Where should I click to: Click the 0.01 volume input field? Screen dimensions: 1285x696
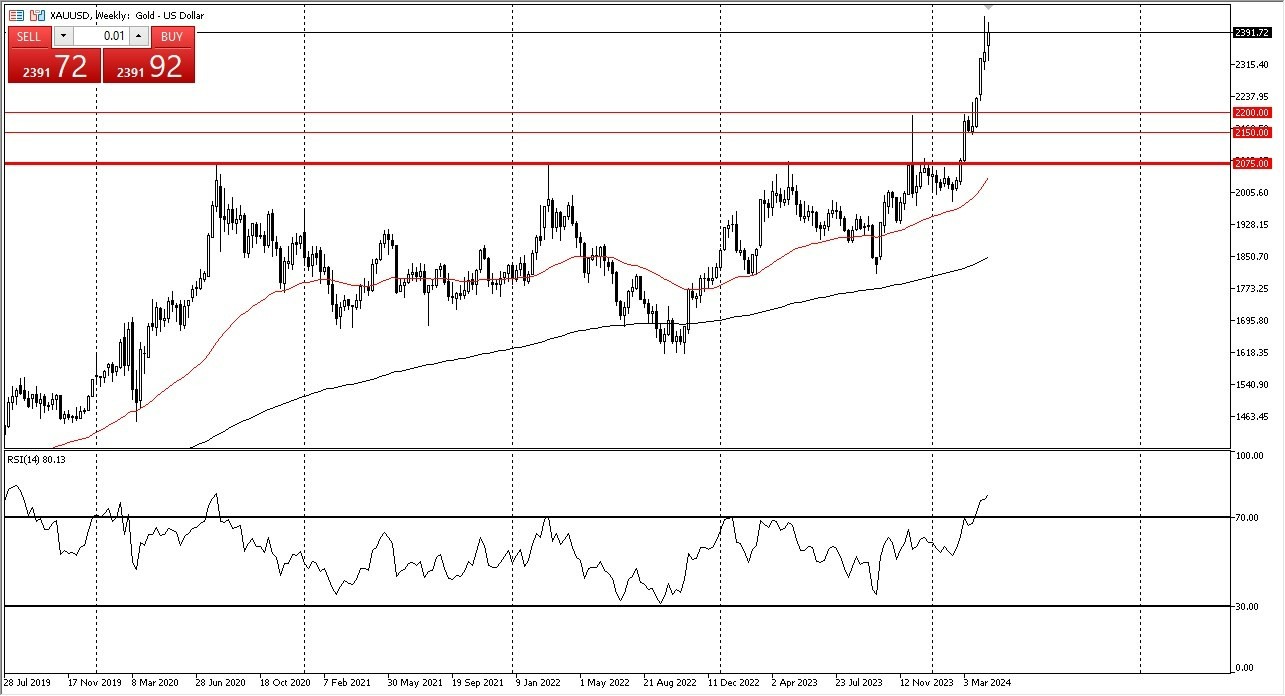(x=101, y=36)
